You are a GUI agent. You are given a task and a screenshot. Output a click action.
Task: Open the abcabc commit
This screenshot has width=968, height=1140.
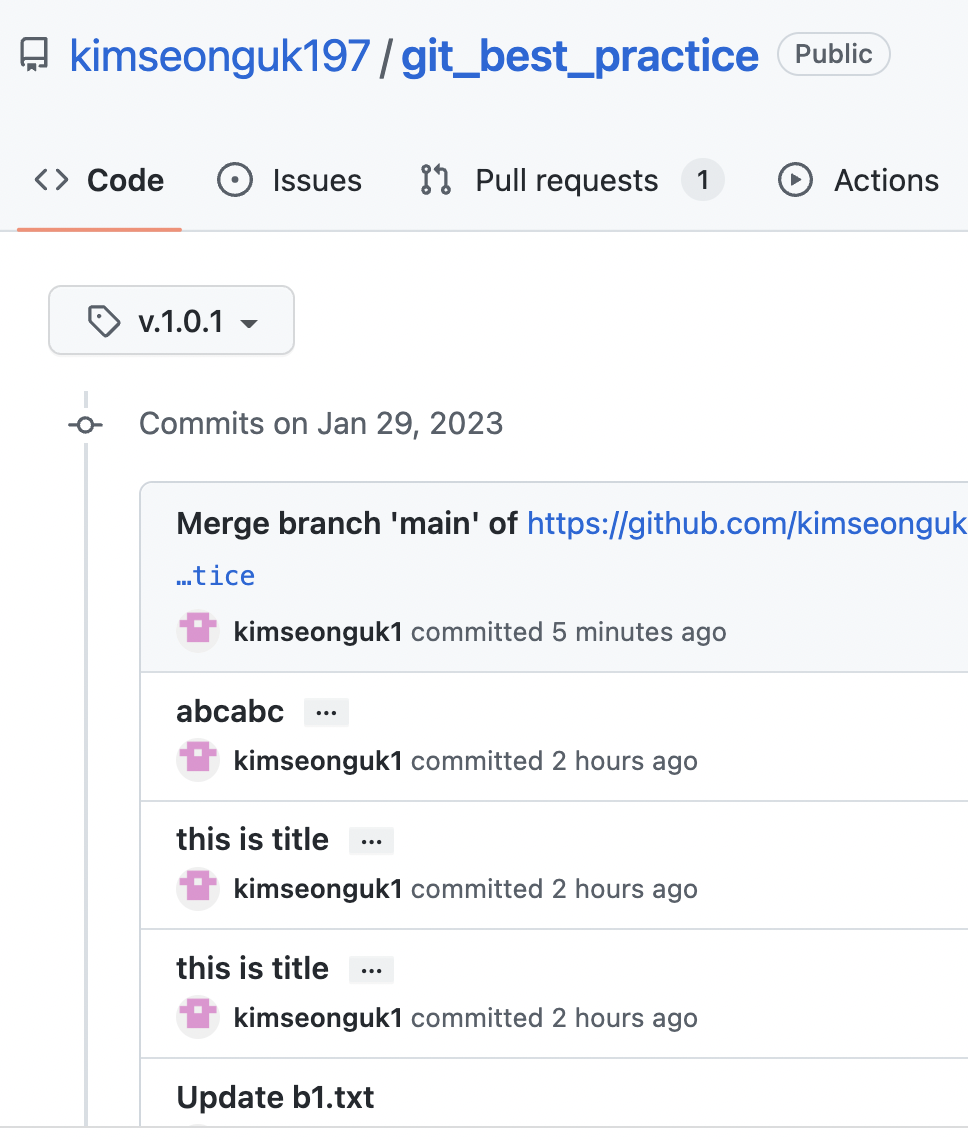click(230, 712)
